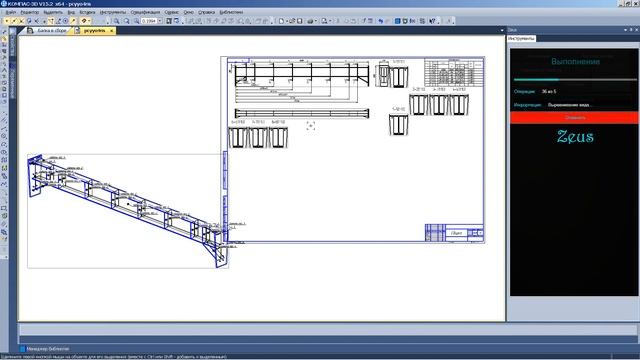The width and height of the screenshot is (640, 360).
Task: Select the rectangle tool in left toolbar
Action: 4,208
